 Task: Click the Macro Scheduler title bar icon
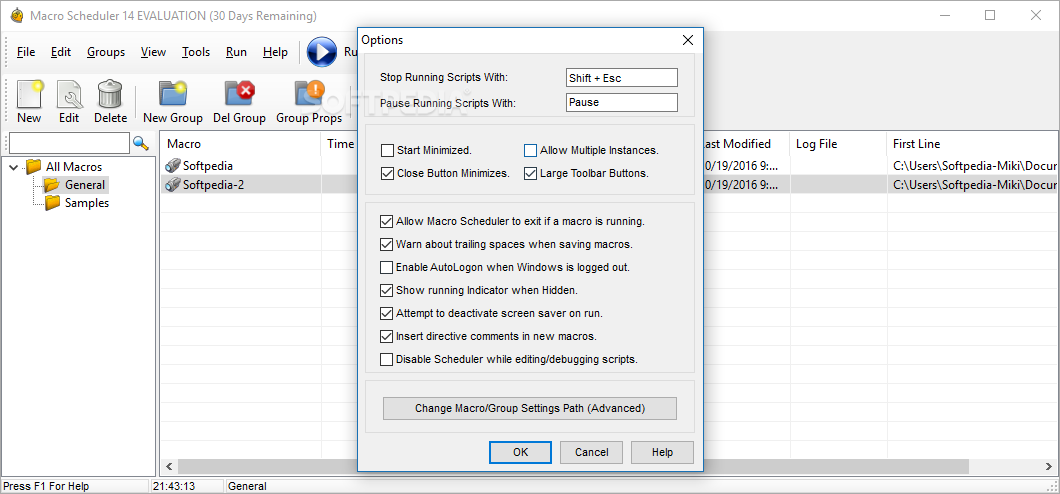[x=17, y=16]
